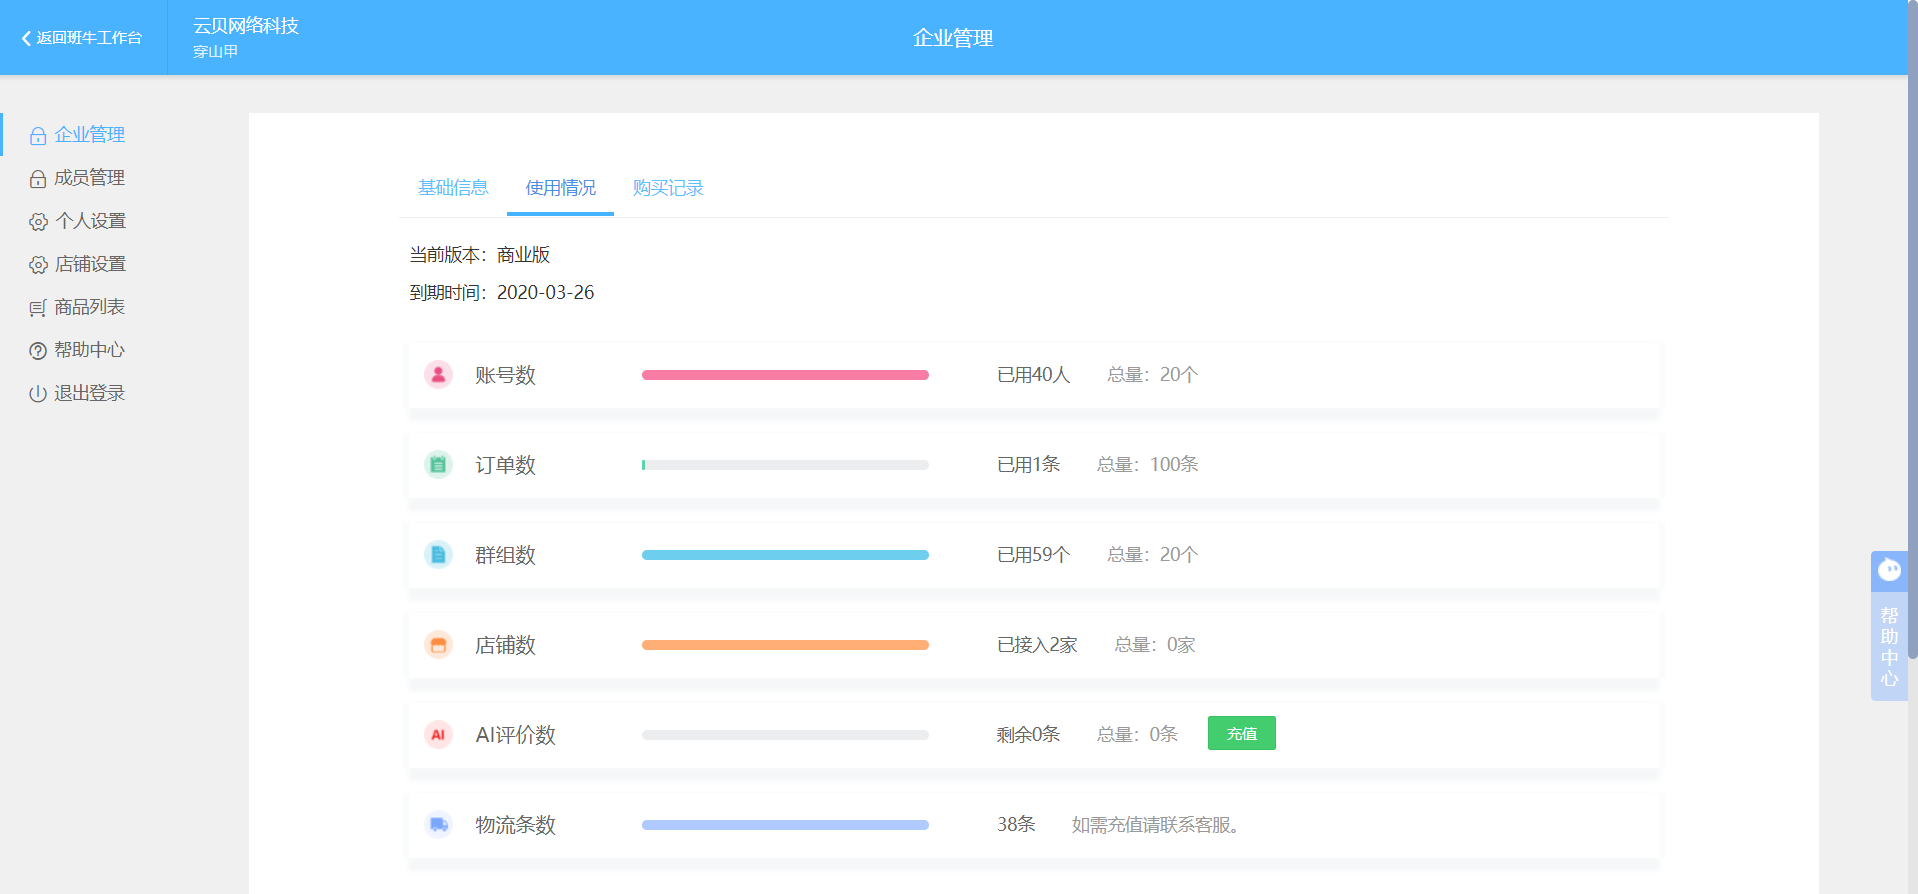Screen dimensions: 1918x894
Task: Click the power icon beside 退出登录
Action: click(38, 394)
